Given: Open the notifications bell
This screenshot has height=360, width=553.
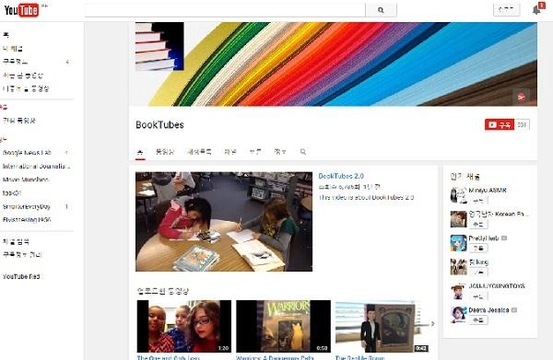Looking at the screenshot, I should pyautogui.click(x=537, y=10).
